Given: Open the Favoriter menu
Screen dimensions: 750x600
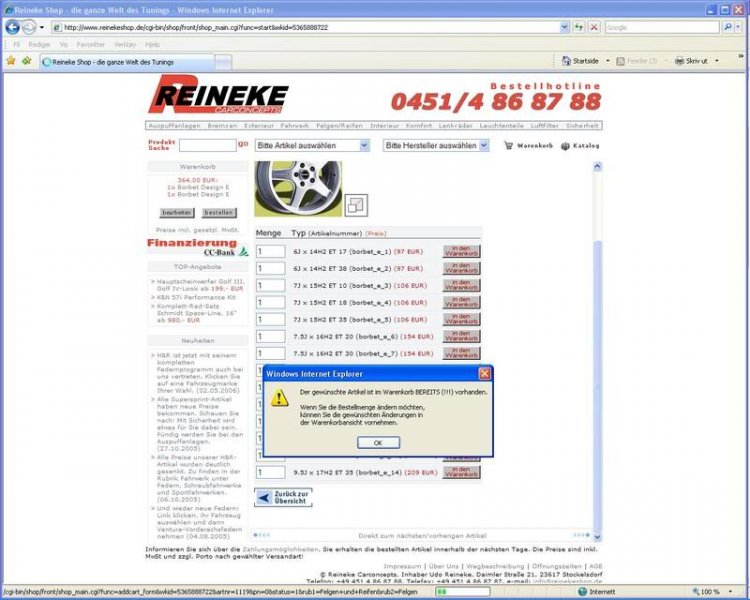Looking at the screenshot, I should click(x=91, y=45).
